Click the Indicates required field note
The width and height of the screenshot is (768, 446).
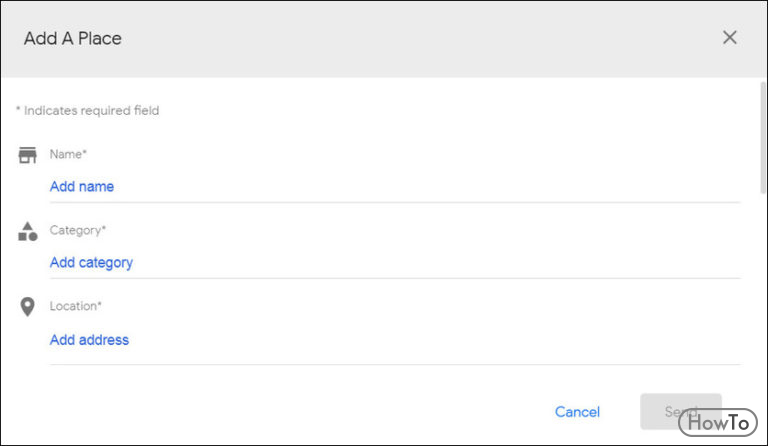[x=87, y=111]
